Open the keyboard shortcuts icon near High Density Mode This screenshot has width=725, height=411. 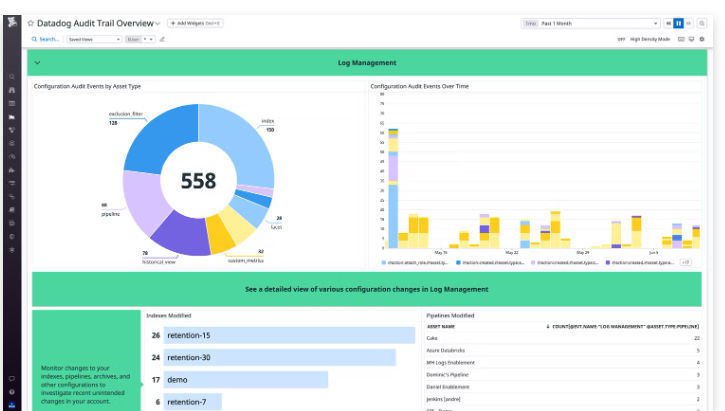pos(681,39)
